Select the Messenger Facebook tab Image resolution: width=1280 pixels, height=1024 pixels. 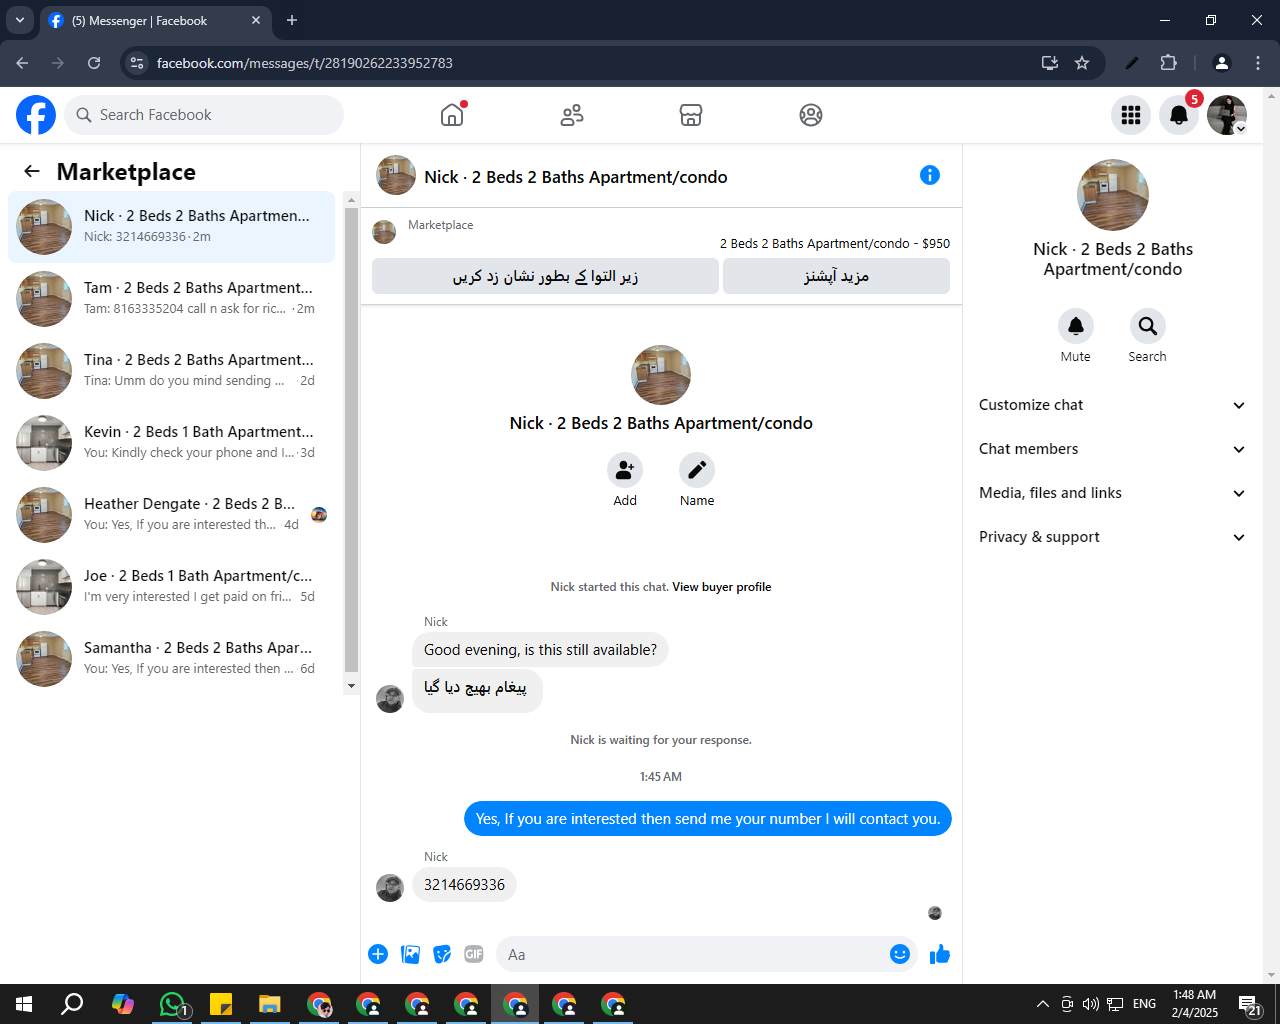[155, 20]
